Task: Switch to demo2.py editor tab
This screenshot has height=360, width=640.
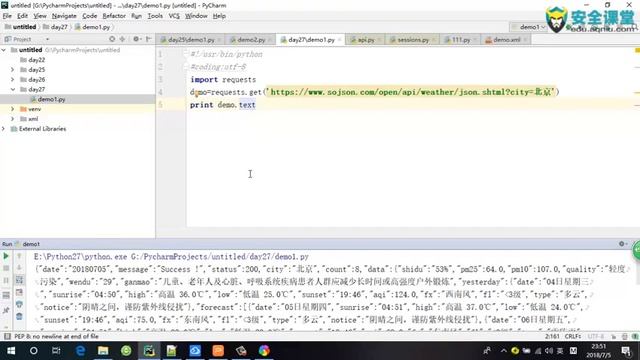Action: (x=250, y=40)
